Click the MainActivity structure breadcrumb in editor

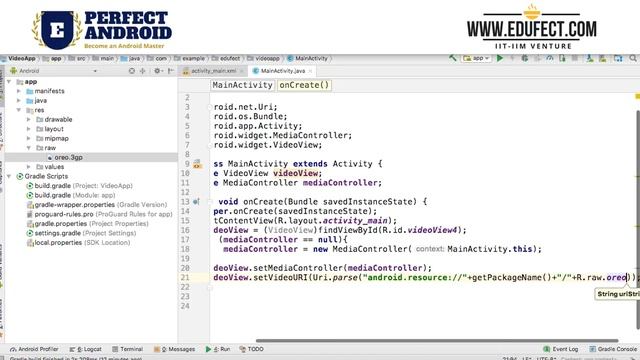pos(242,85)
